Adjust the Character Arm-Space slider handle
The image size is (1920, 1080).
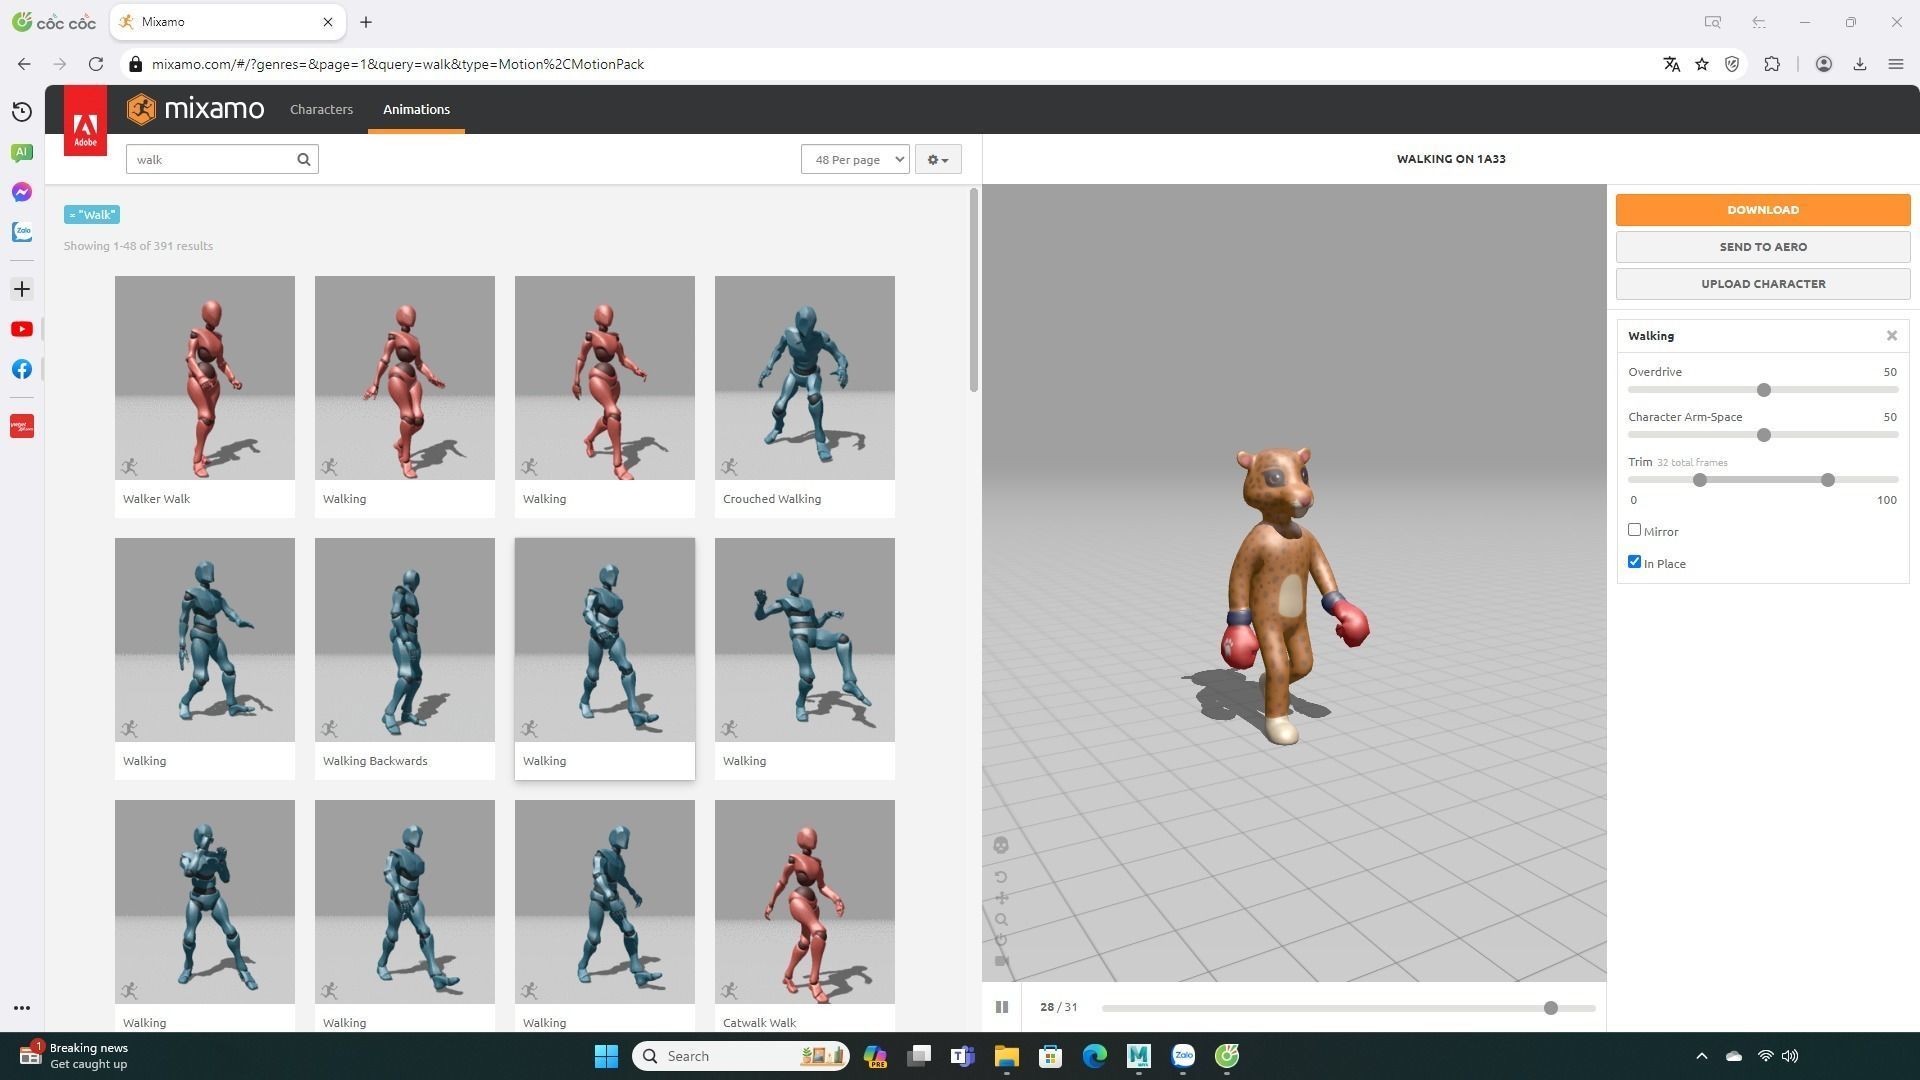[x=1764, y=435]
